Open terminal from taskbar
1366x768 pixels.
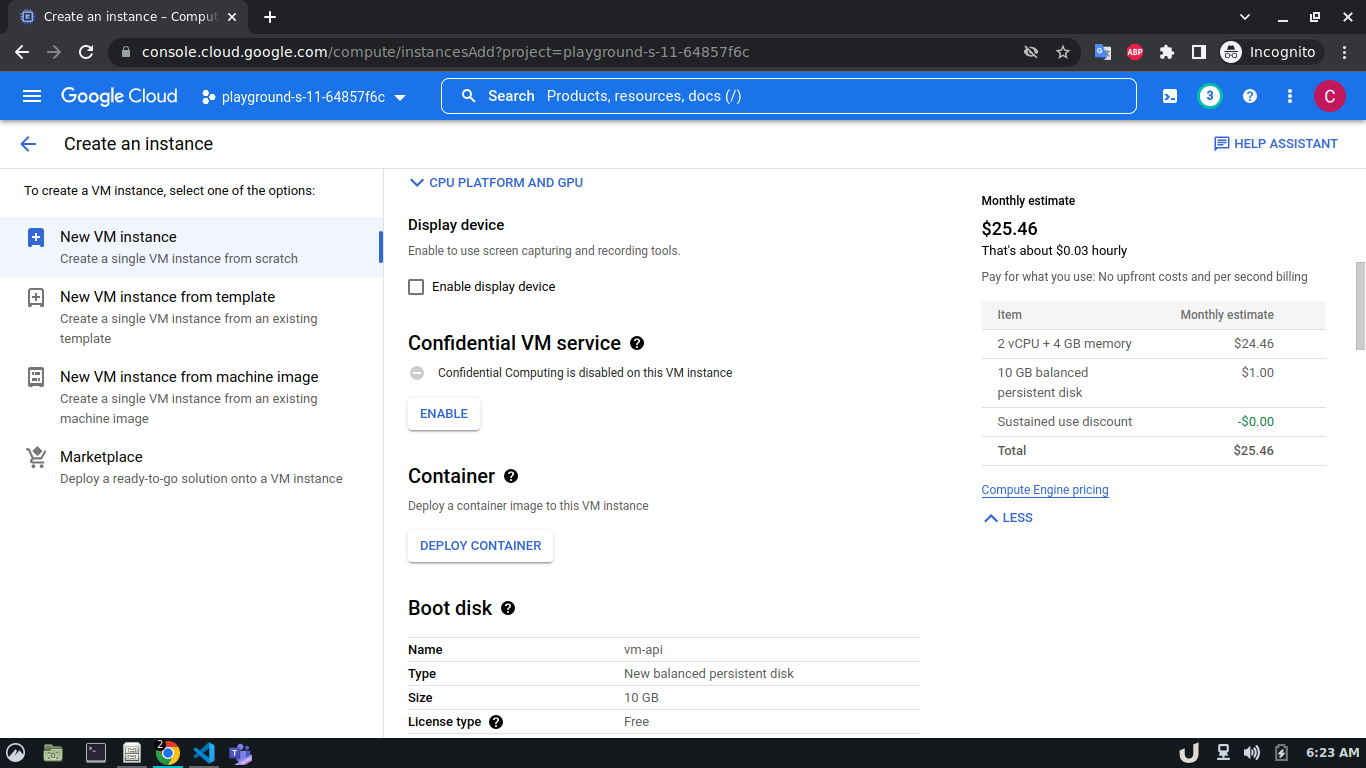point(96,753)
